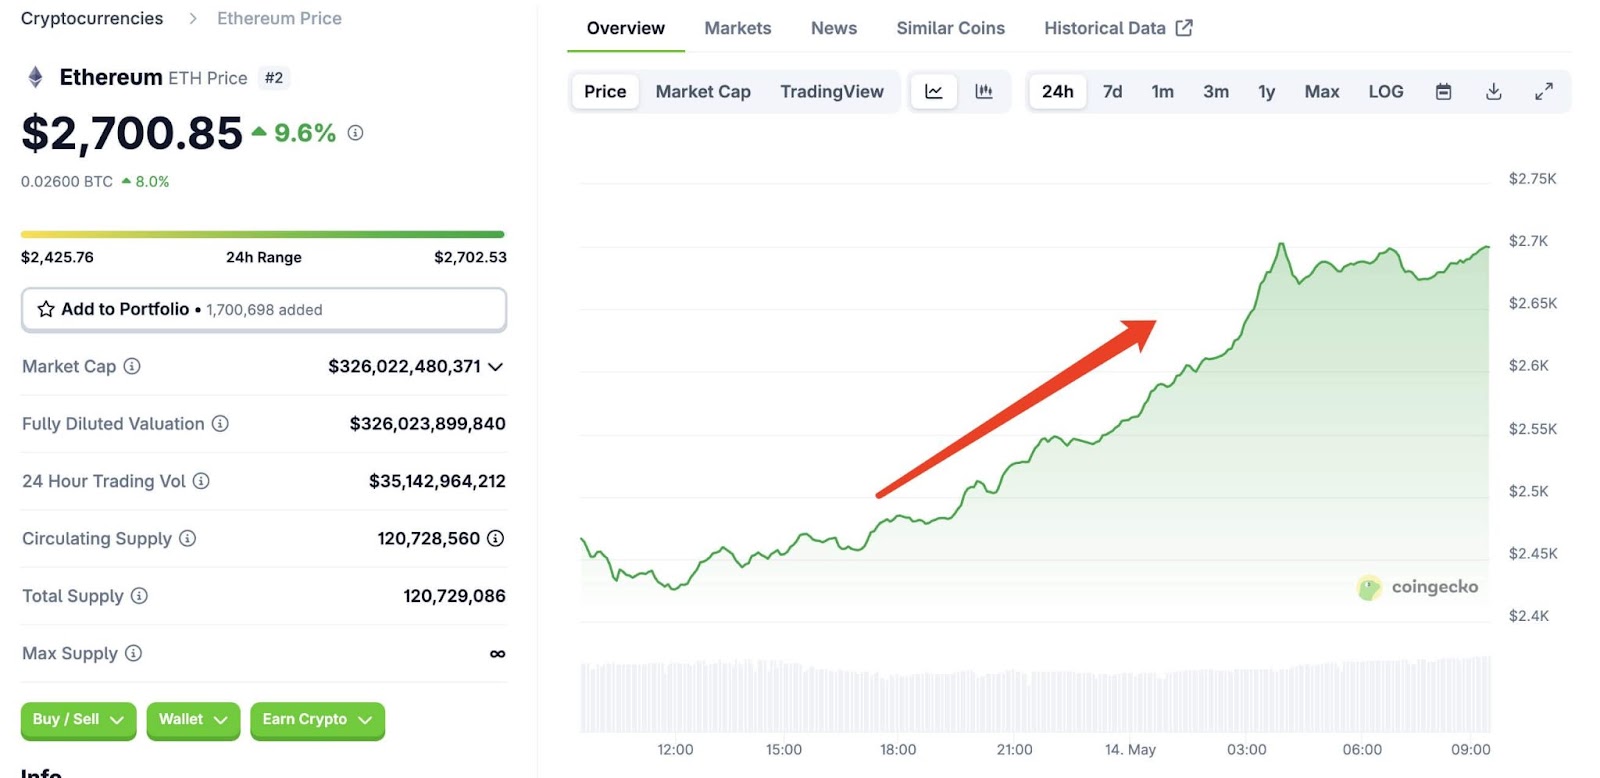
Task: Click the volume bars below chart
Action: [1035, 695]
